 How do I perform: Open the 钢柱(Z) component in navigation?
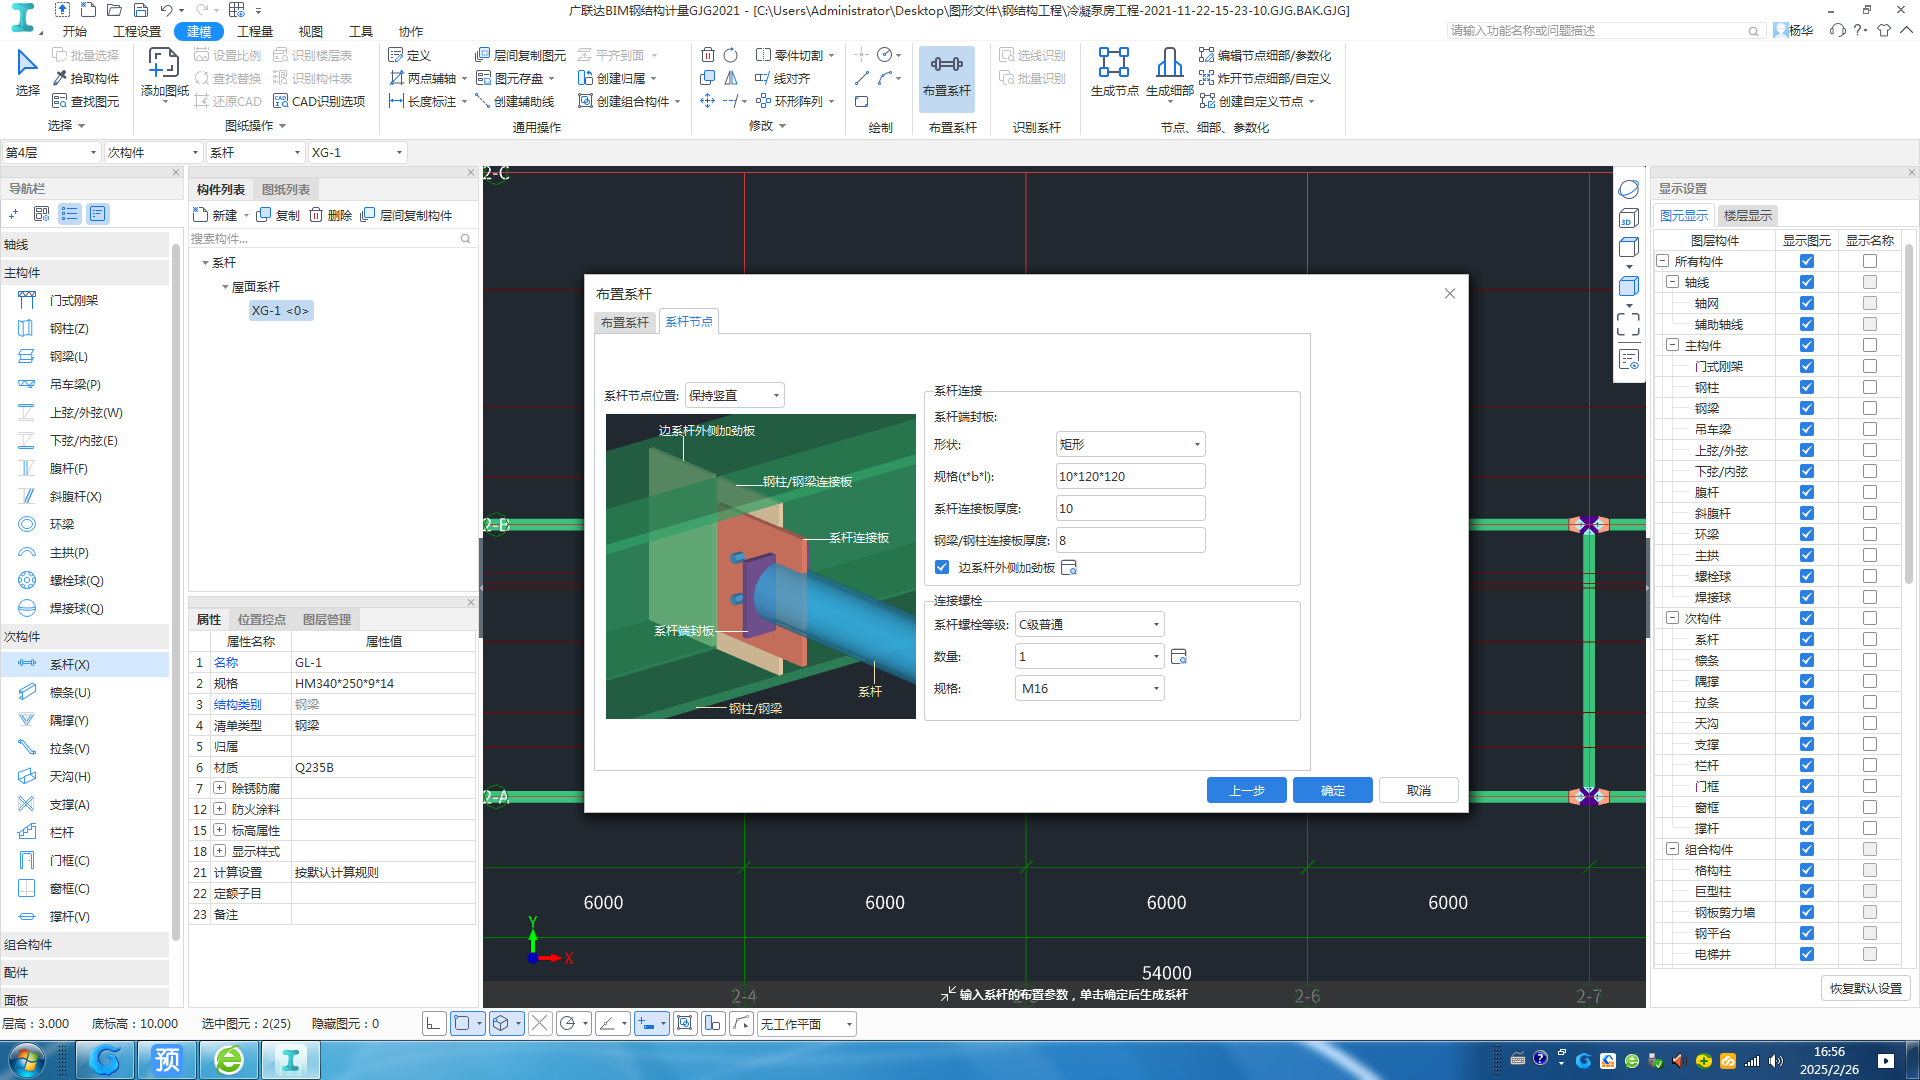point(70,328)
